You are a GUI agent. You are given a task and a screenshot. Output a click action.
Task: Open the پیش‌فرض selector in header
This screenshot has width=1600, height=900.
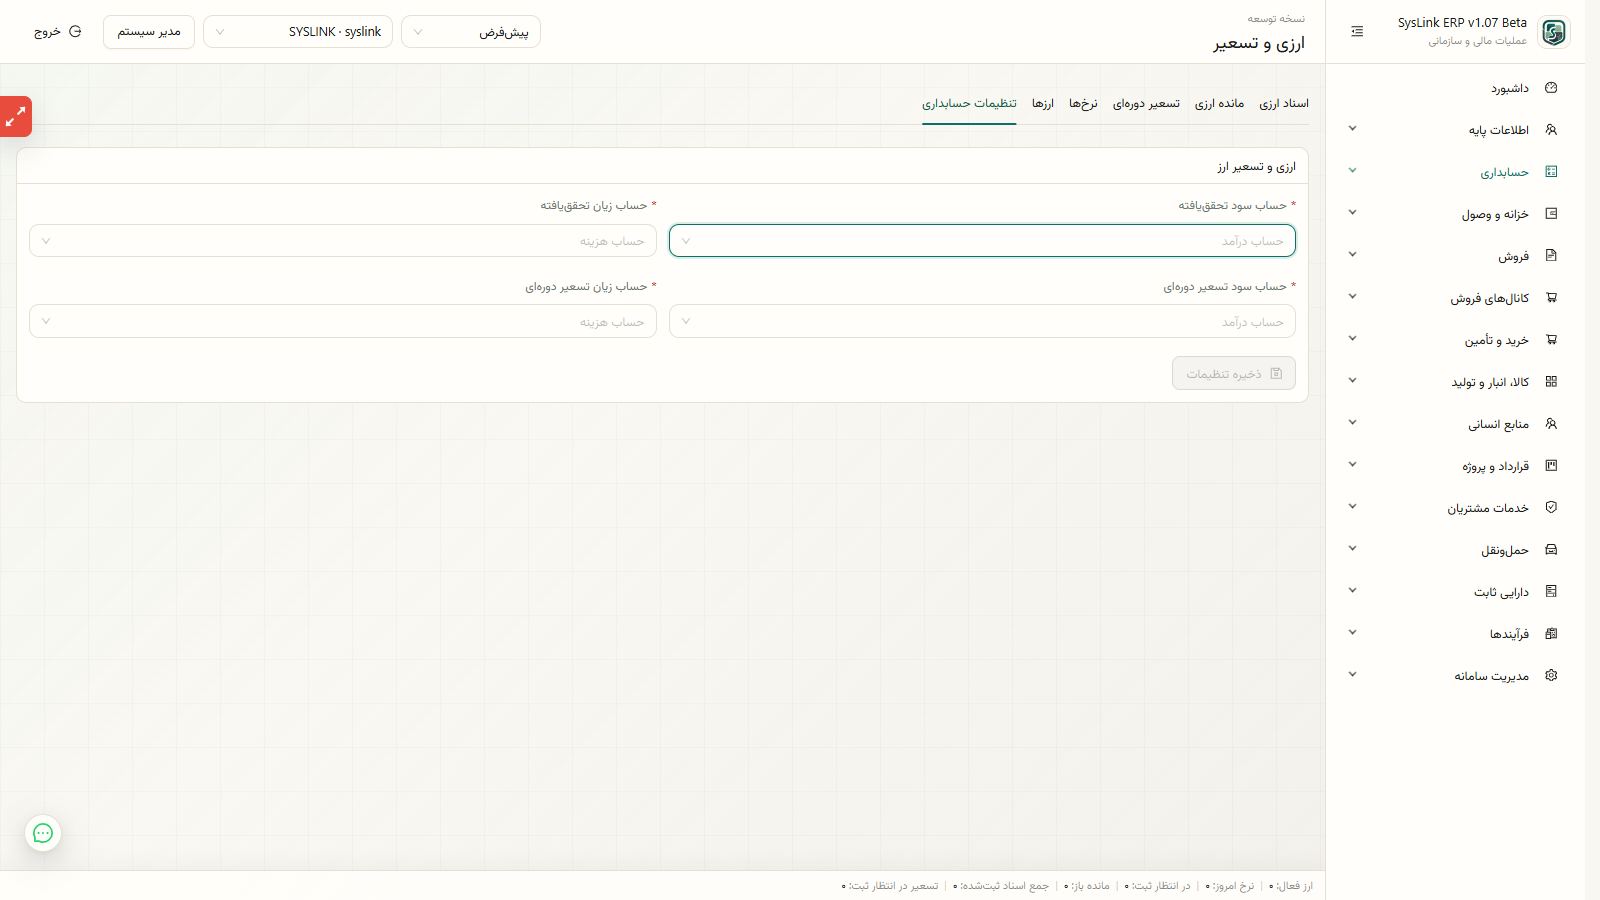pos(471,32)
